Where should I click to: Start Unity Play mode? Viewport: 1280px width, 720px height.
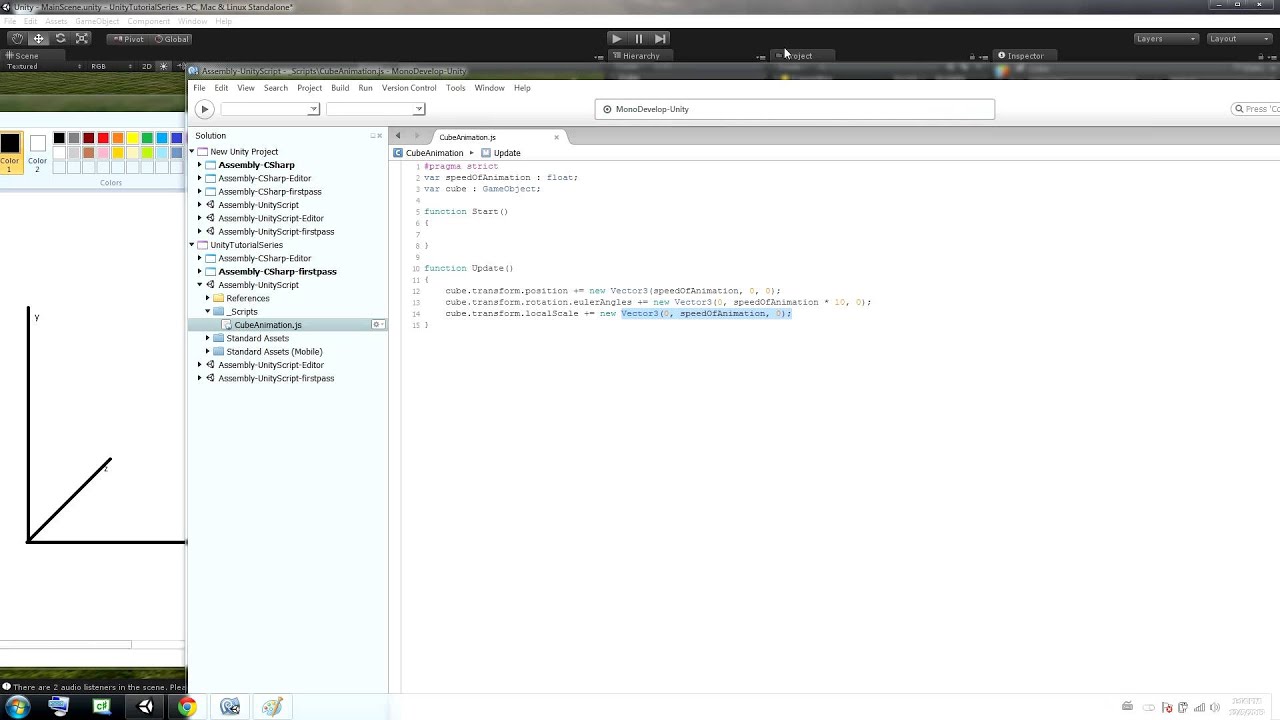pos(616,39)
